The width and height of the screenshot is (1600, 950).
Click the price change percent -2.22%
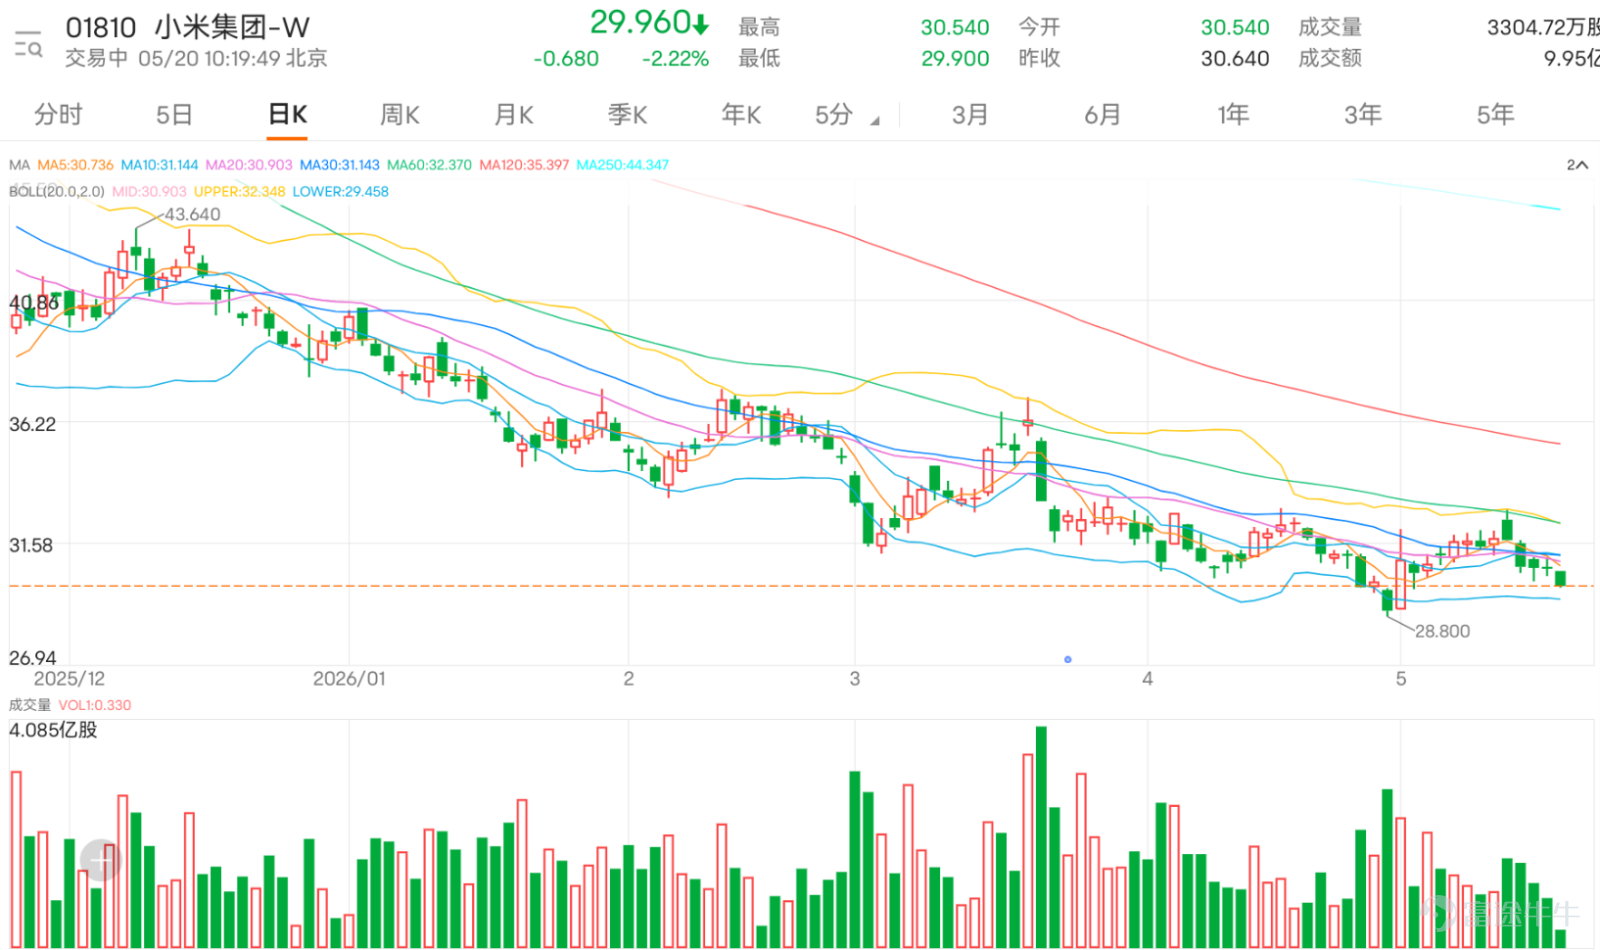pyautogui.click(x=675, y=59)
